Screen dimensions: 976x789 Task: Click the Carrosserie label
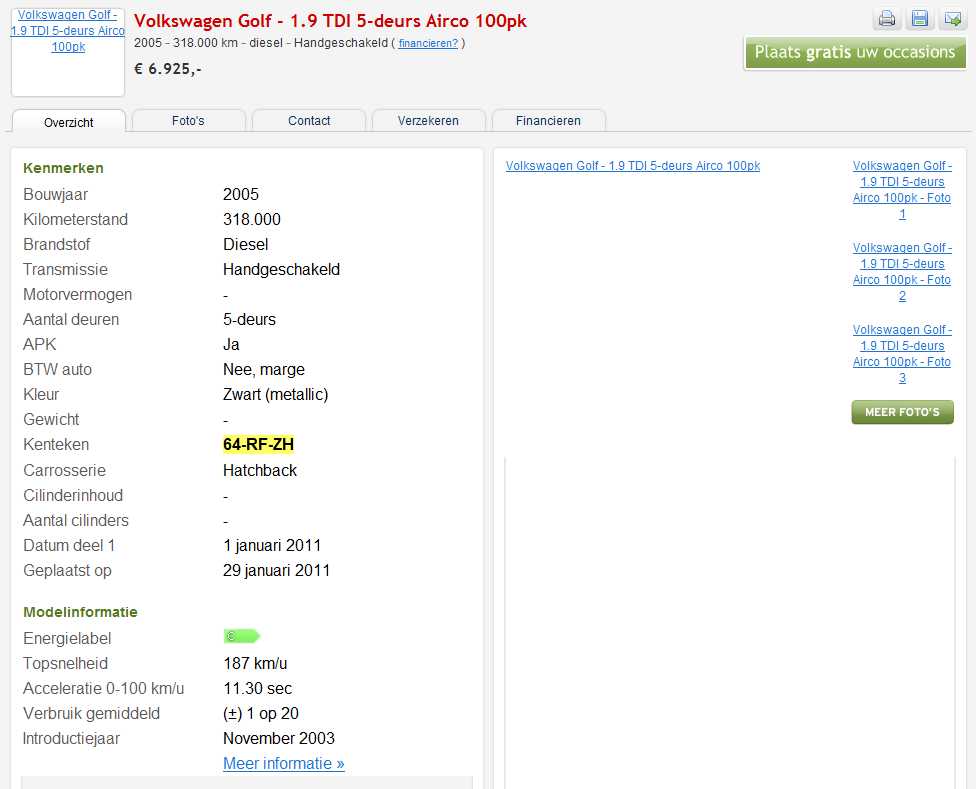pyautogui.click(x=64, y=470)
